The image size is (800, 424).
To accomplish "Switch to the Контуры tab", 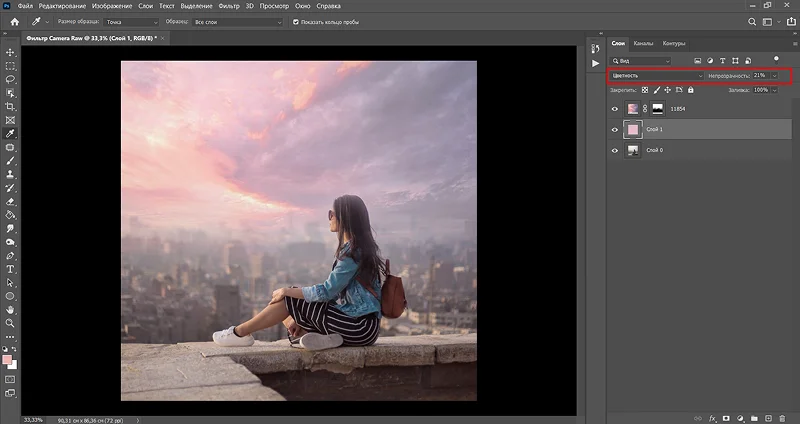I will click(673, 43).
